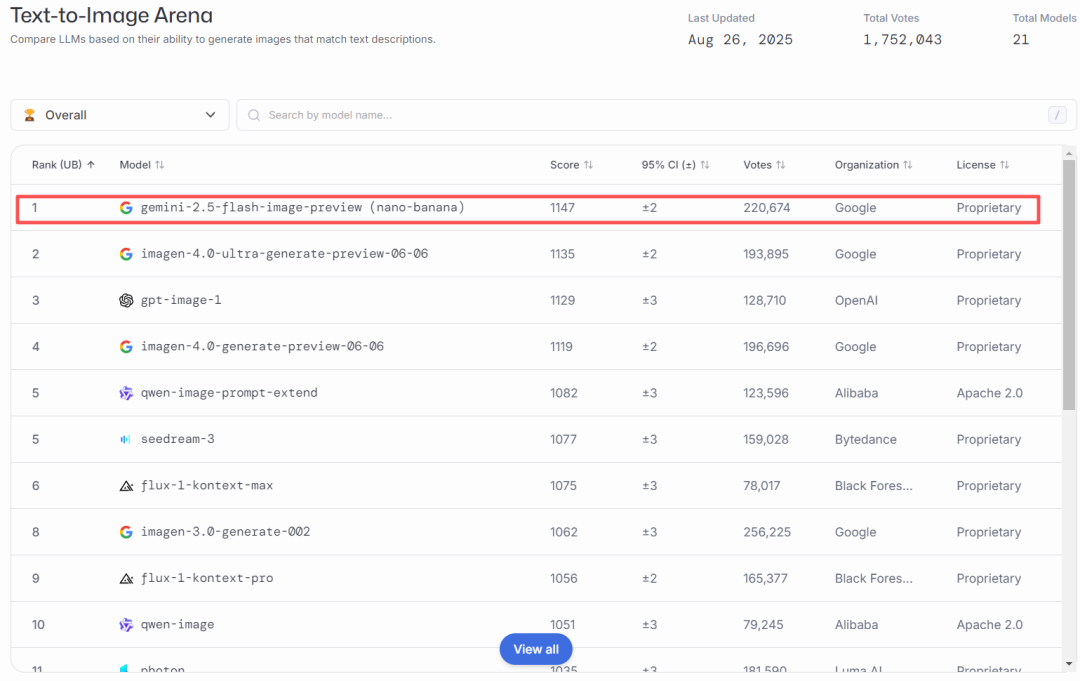Click the OpenAI logo beside gpt-image-1
The width and height of the screenshot is (1080, 681).
pos(126,300)
